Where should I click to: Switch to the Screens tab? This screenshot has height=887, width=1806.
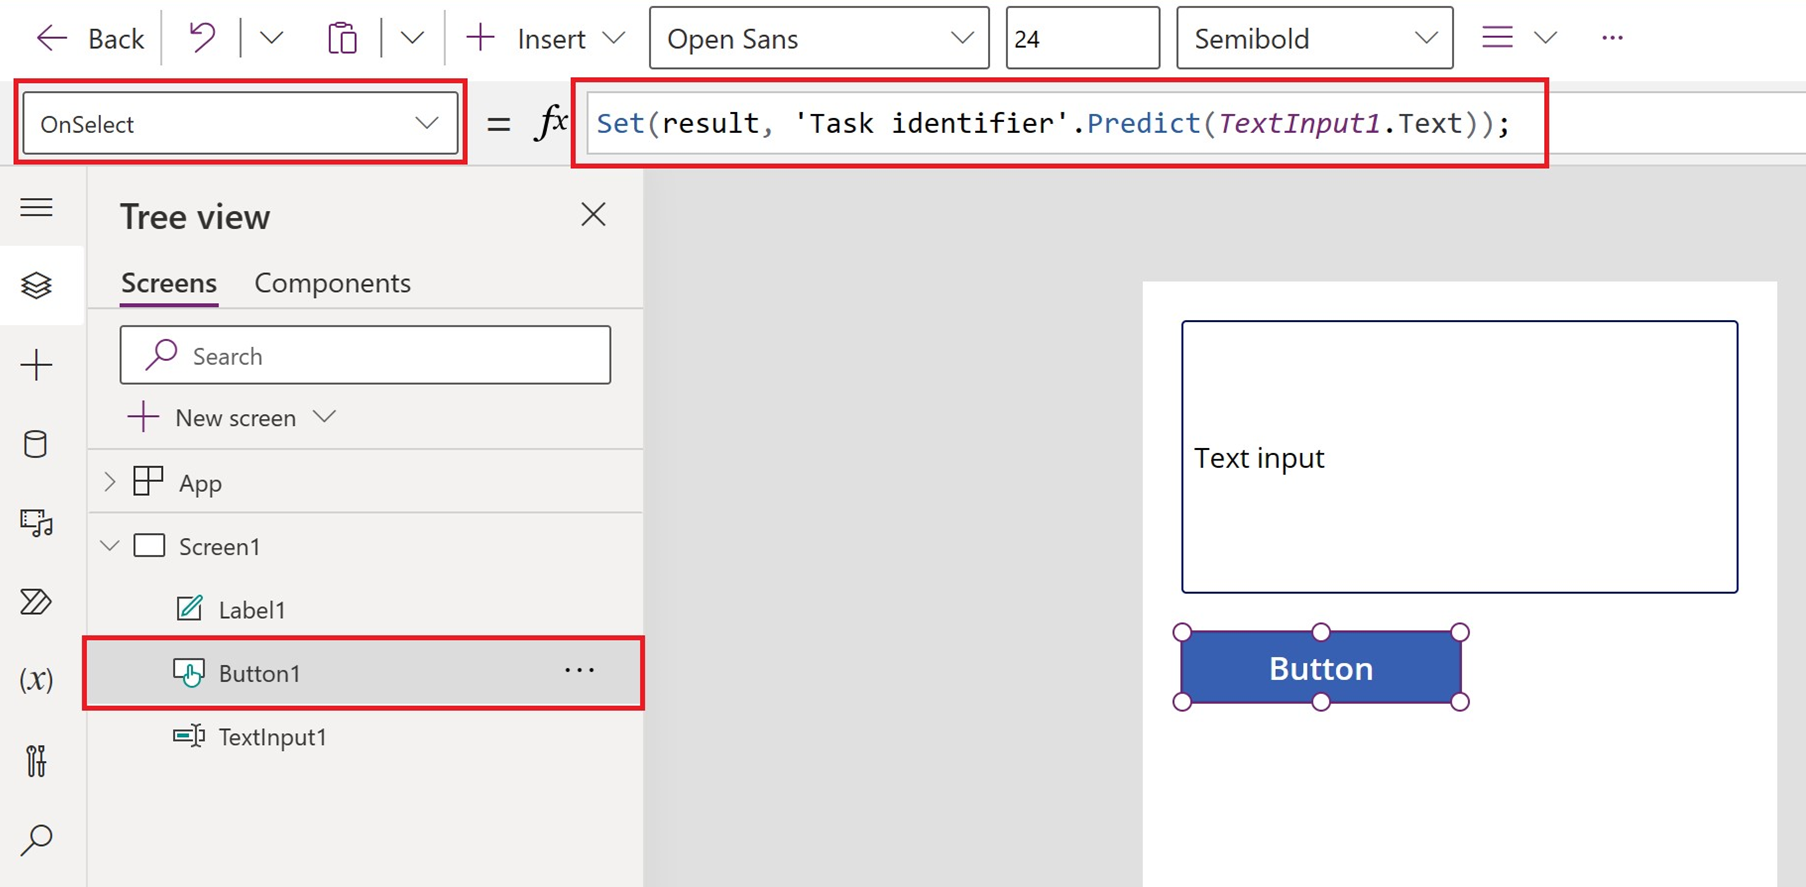168,283
